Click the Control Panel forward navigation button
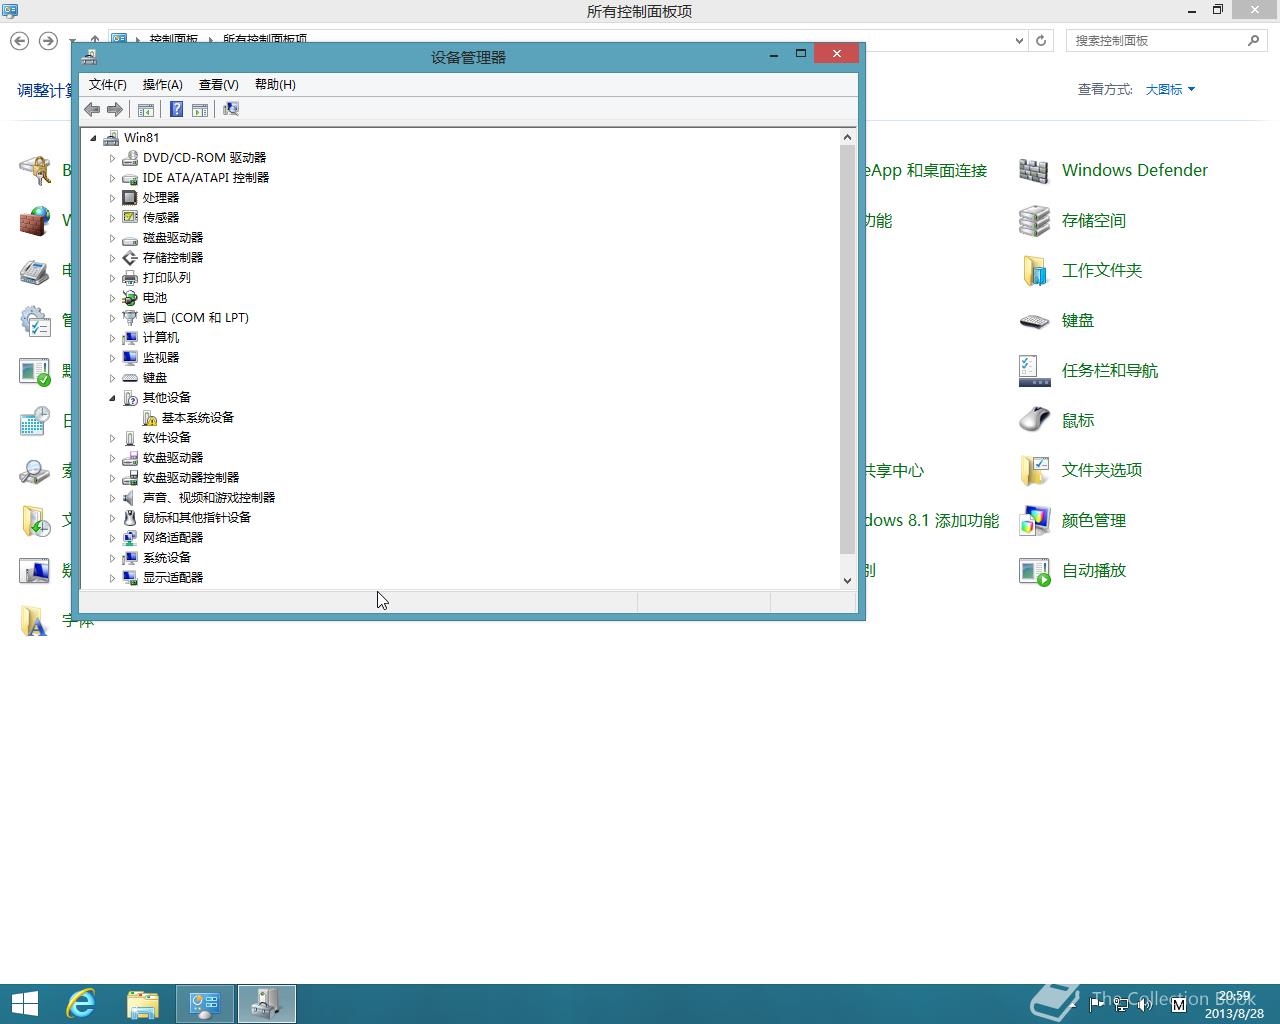This screenshot has height=1024, width=1280. (48, 40)
